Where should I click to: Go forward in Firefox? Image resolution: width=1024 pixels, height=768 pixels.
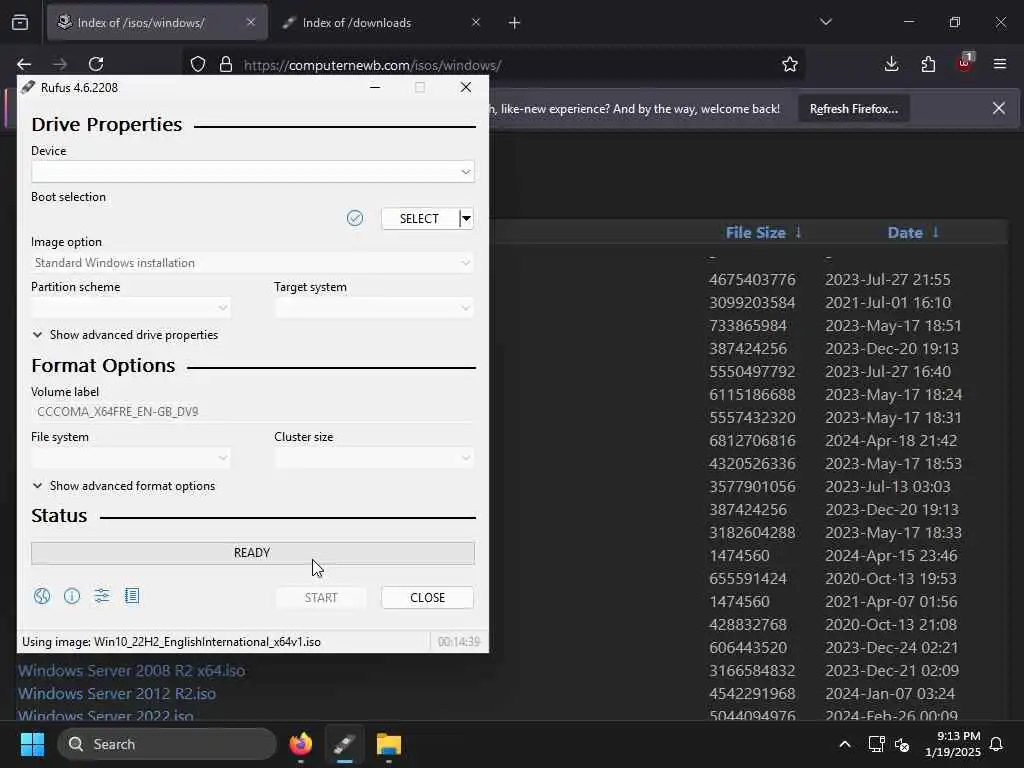pos(60,64)
